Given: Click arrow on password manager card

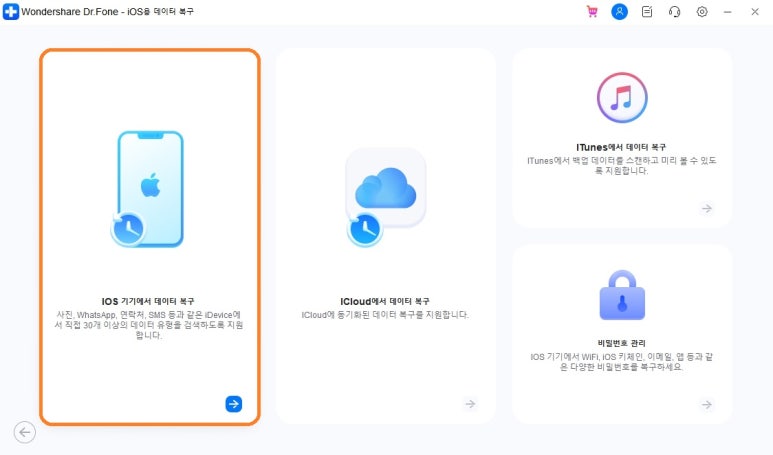Looking at the screenshot, I should (x=707, y=405).
